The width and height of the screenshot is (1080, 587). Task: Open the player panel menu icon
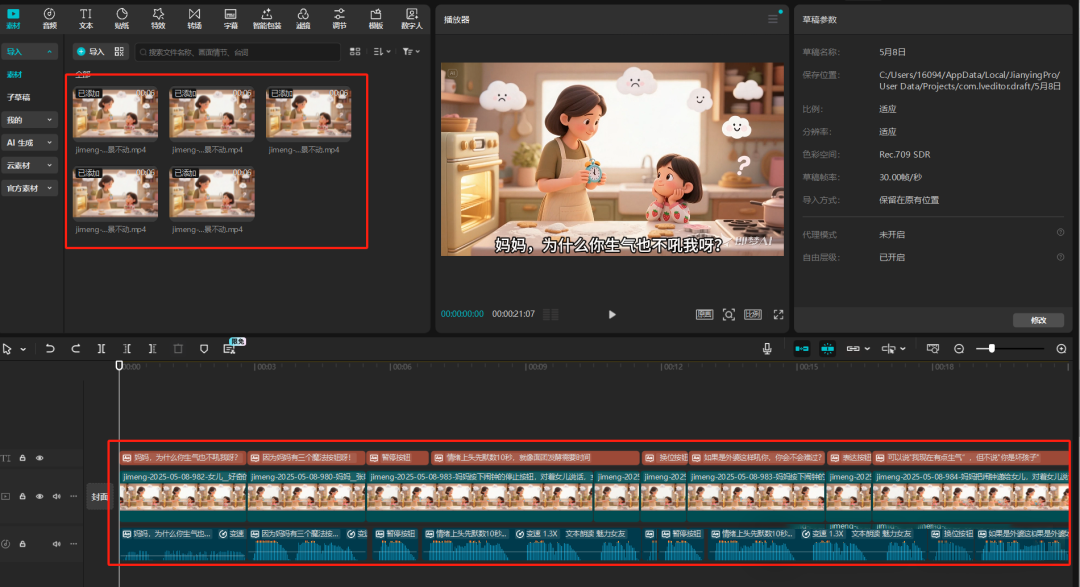[x=773, y=19]
